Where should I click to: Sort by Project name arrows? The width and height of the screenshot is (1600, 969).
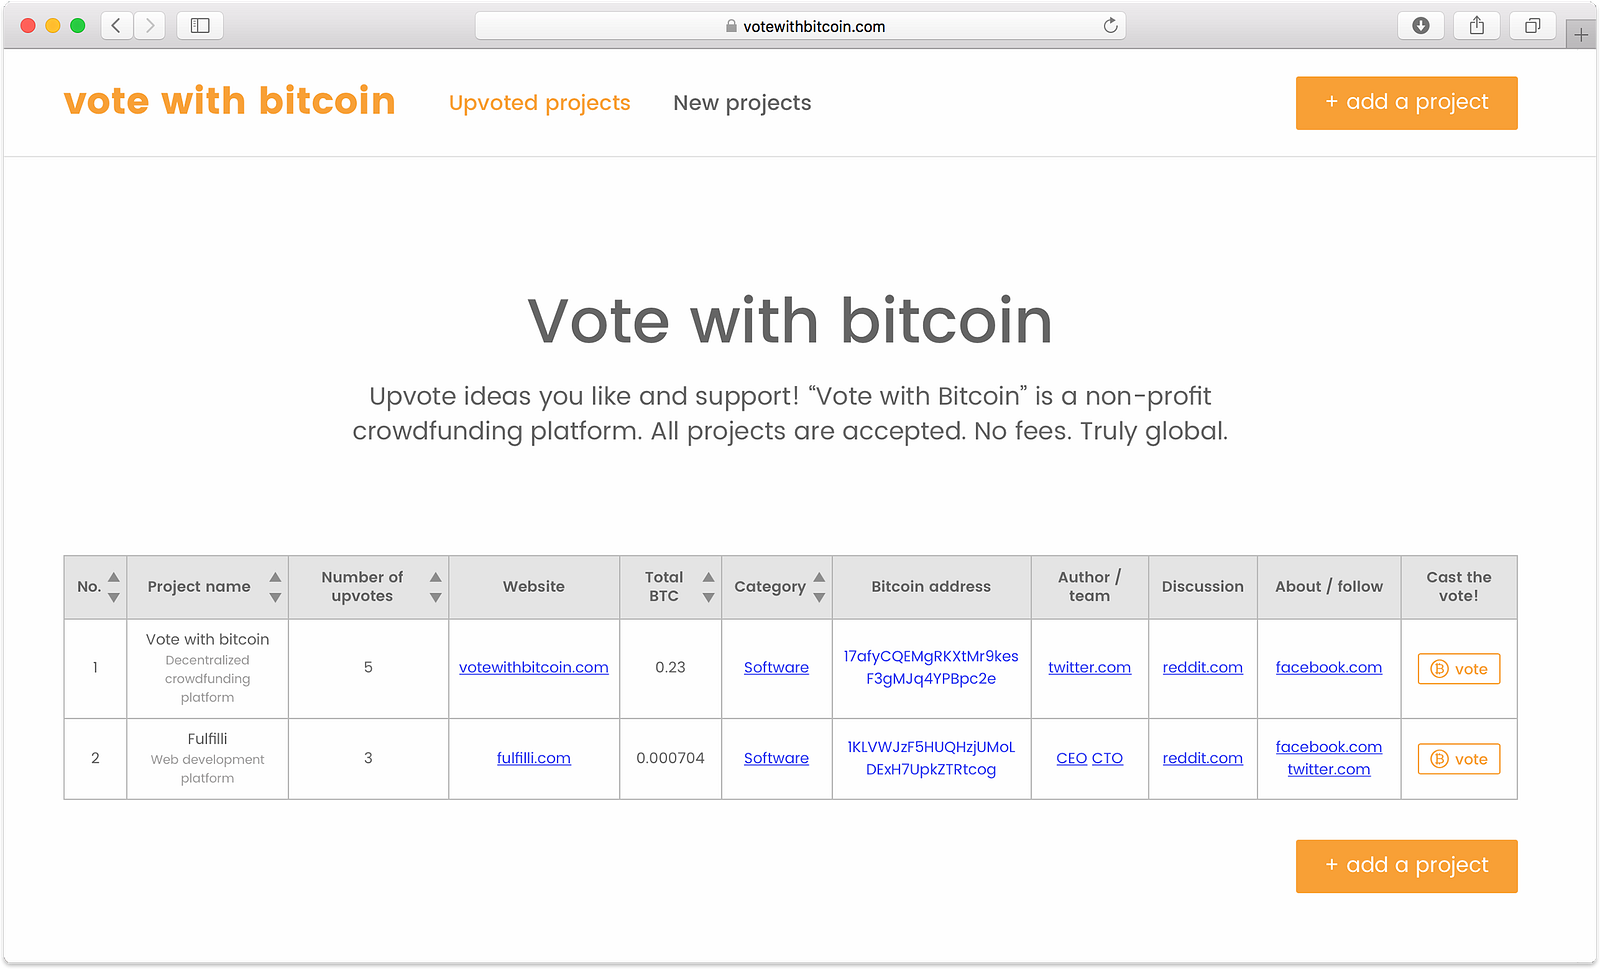point(275,587)
